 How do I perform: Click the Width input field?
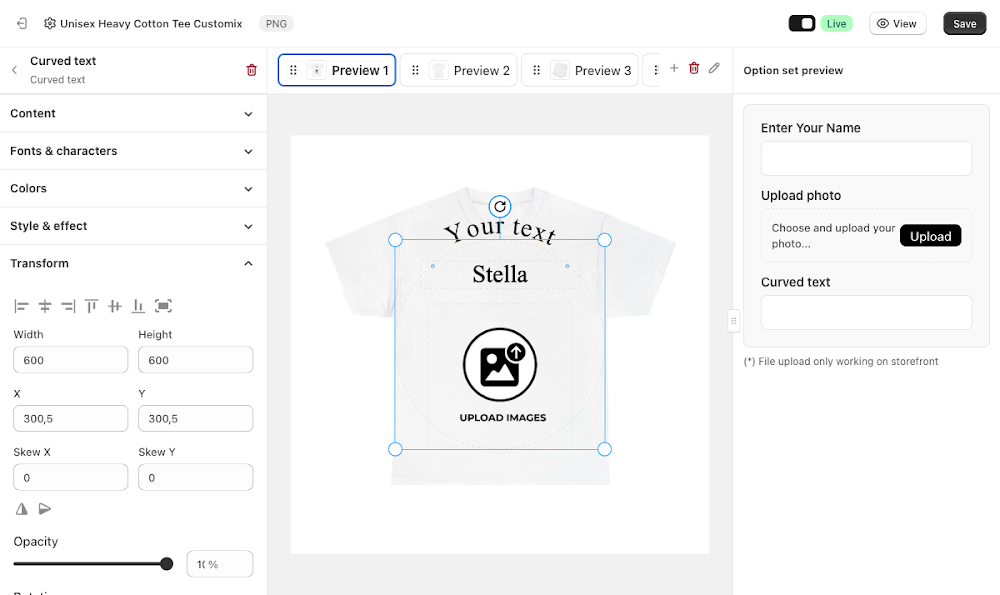[x=71, y=360]
